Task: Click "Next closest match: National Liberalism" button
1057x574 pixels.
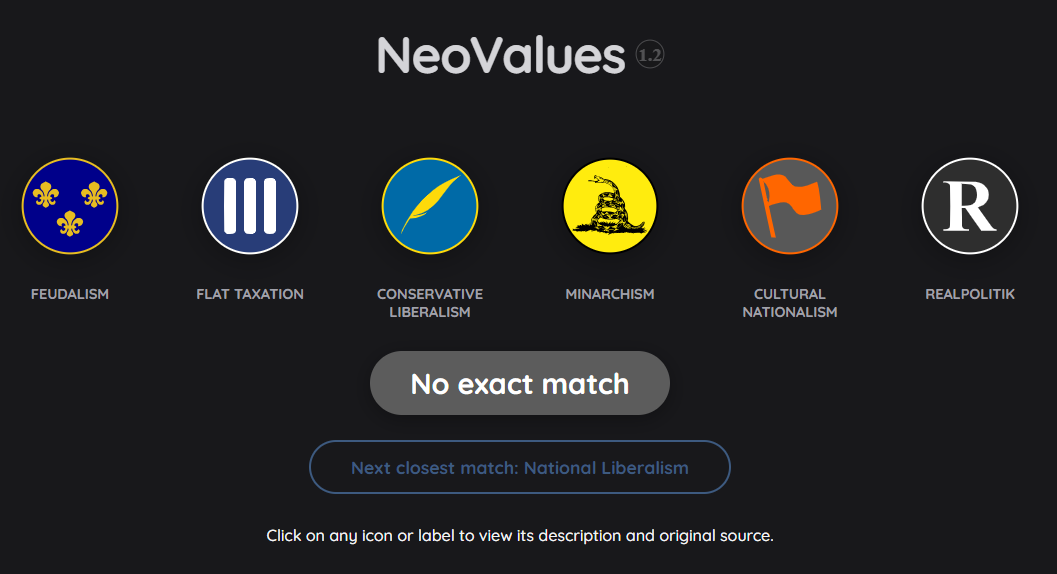Action: click(x=520, y=467)
